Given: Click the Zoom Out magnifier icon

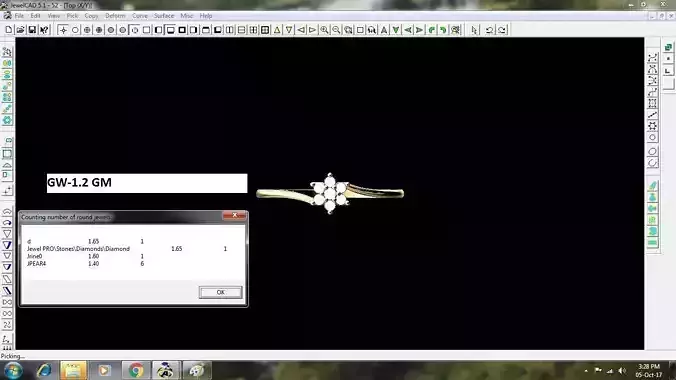Looking at the screenshot, I should (336, 30).
